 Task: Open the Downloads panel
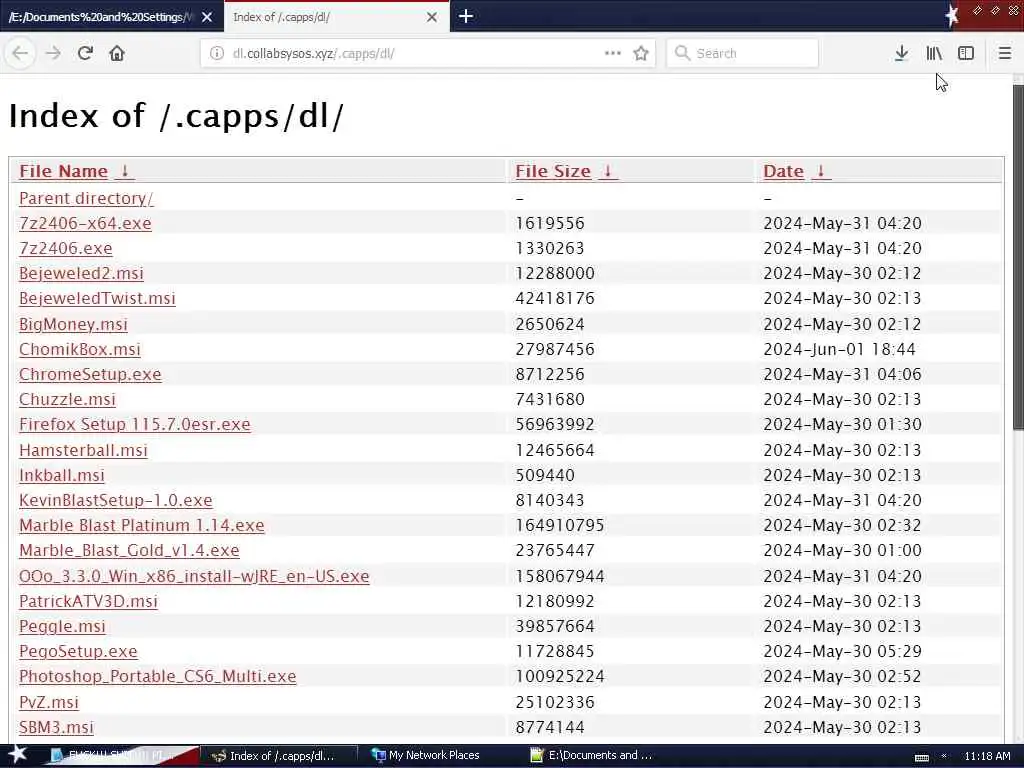point(901,53)
